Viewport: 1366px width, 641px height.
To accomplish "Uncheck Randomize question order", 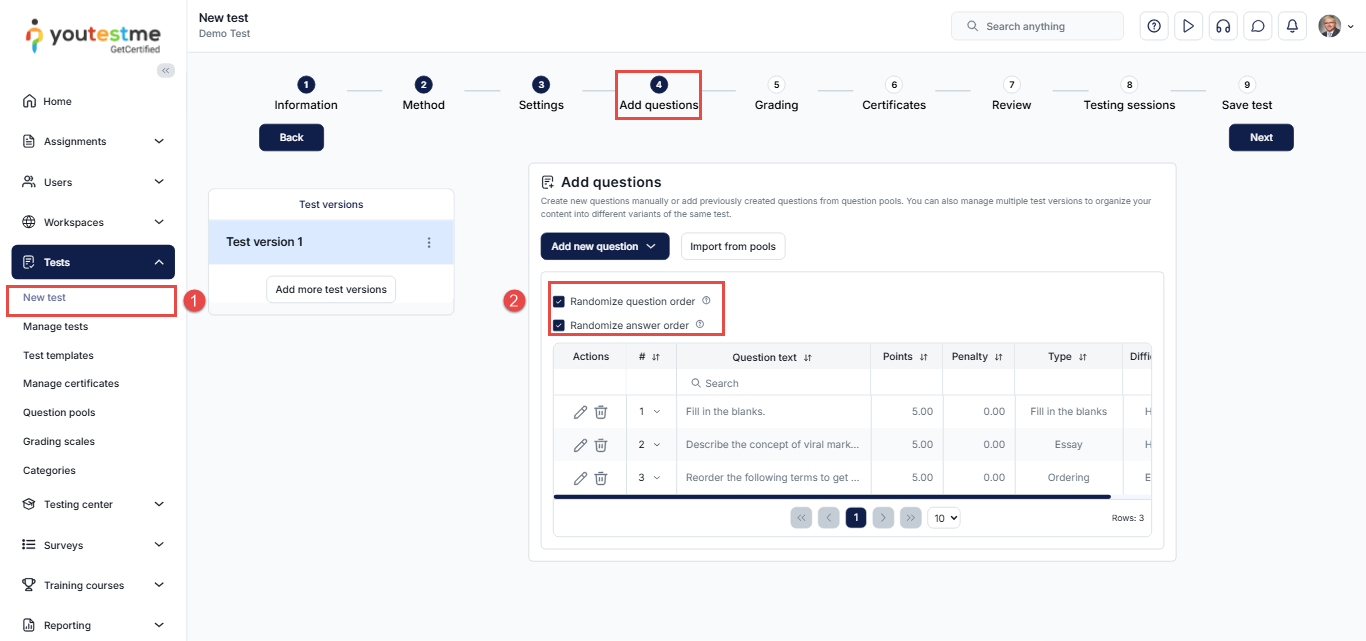I will coord(559,301).
